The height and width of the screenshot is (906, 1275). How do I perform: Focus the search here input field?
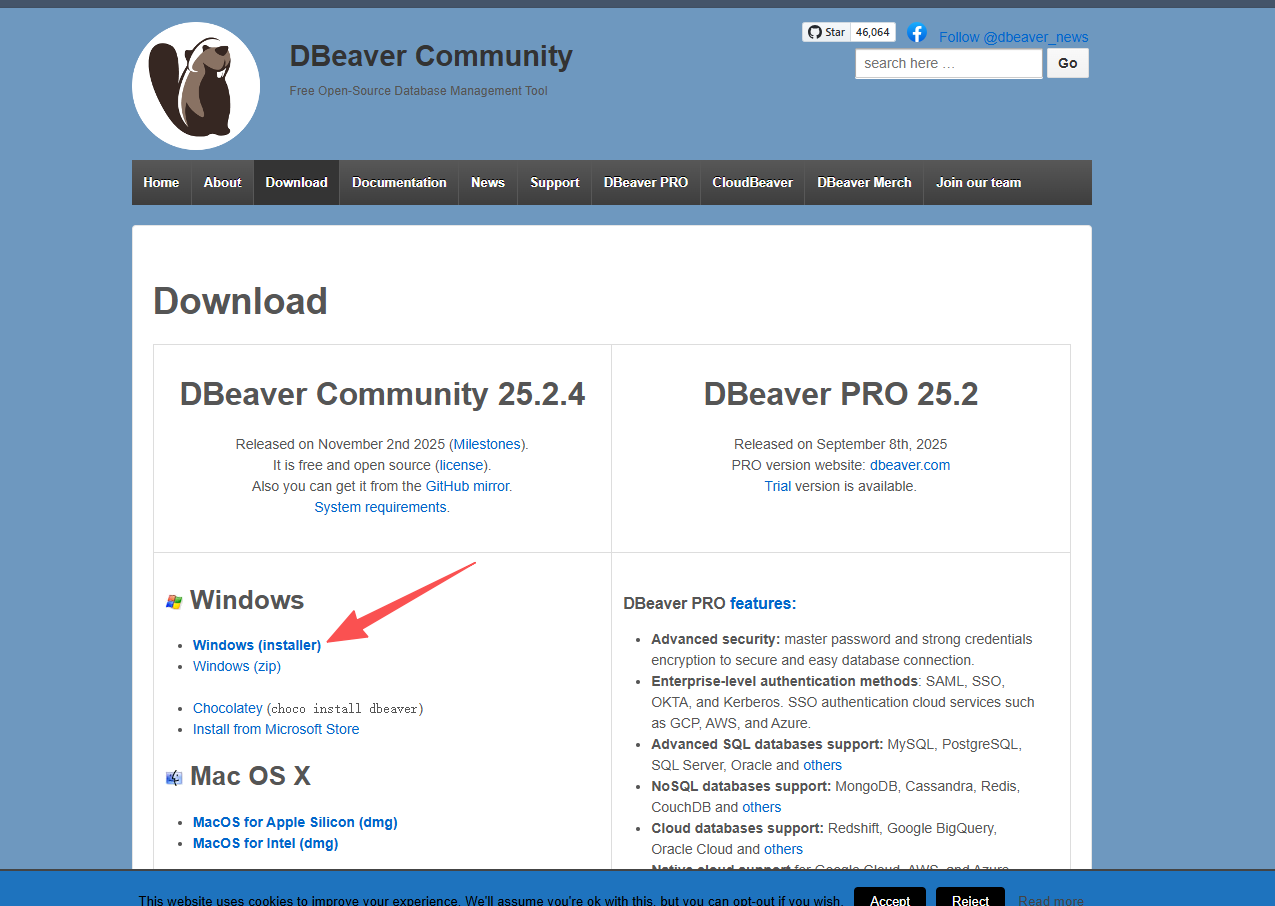point(949,63)
